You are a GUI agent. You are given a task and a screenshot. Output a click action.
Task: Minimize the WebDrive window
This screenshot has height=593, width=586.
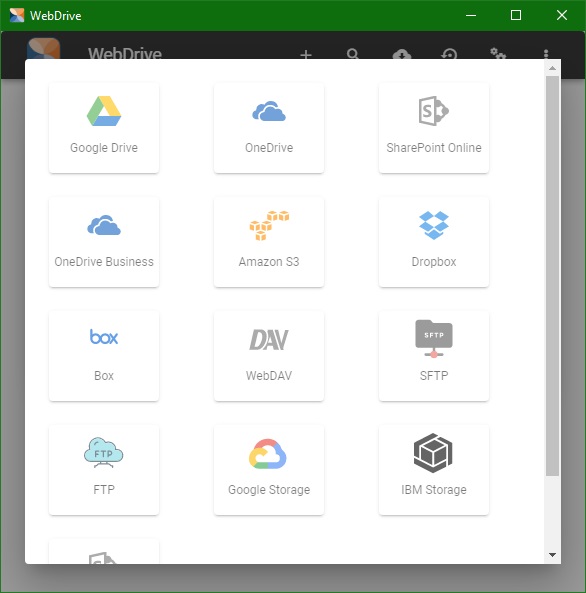click(x=471, y=16)
